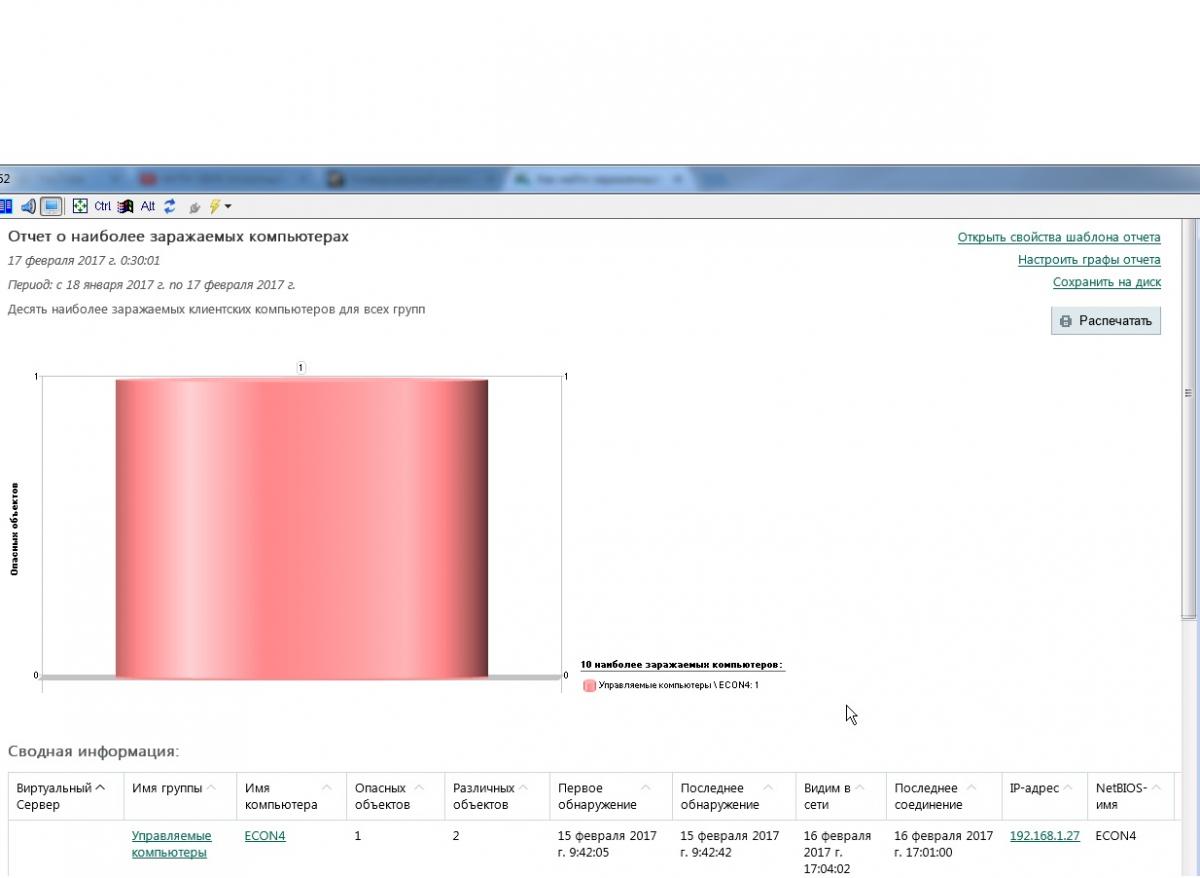Sort by 'IP-адрес' column arrow
This screenshot has height=878, width=1200.
pyautogui.click(x=1070, y=788)
